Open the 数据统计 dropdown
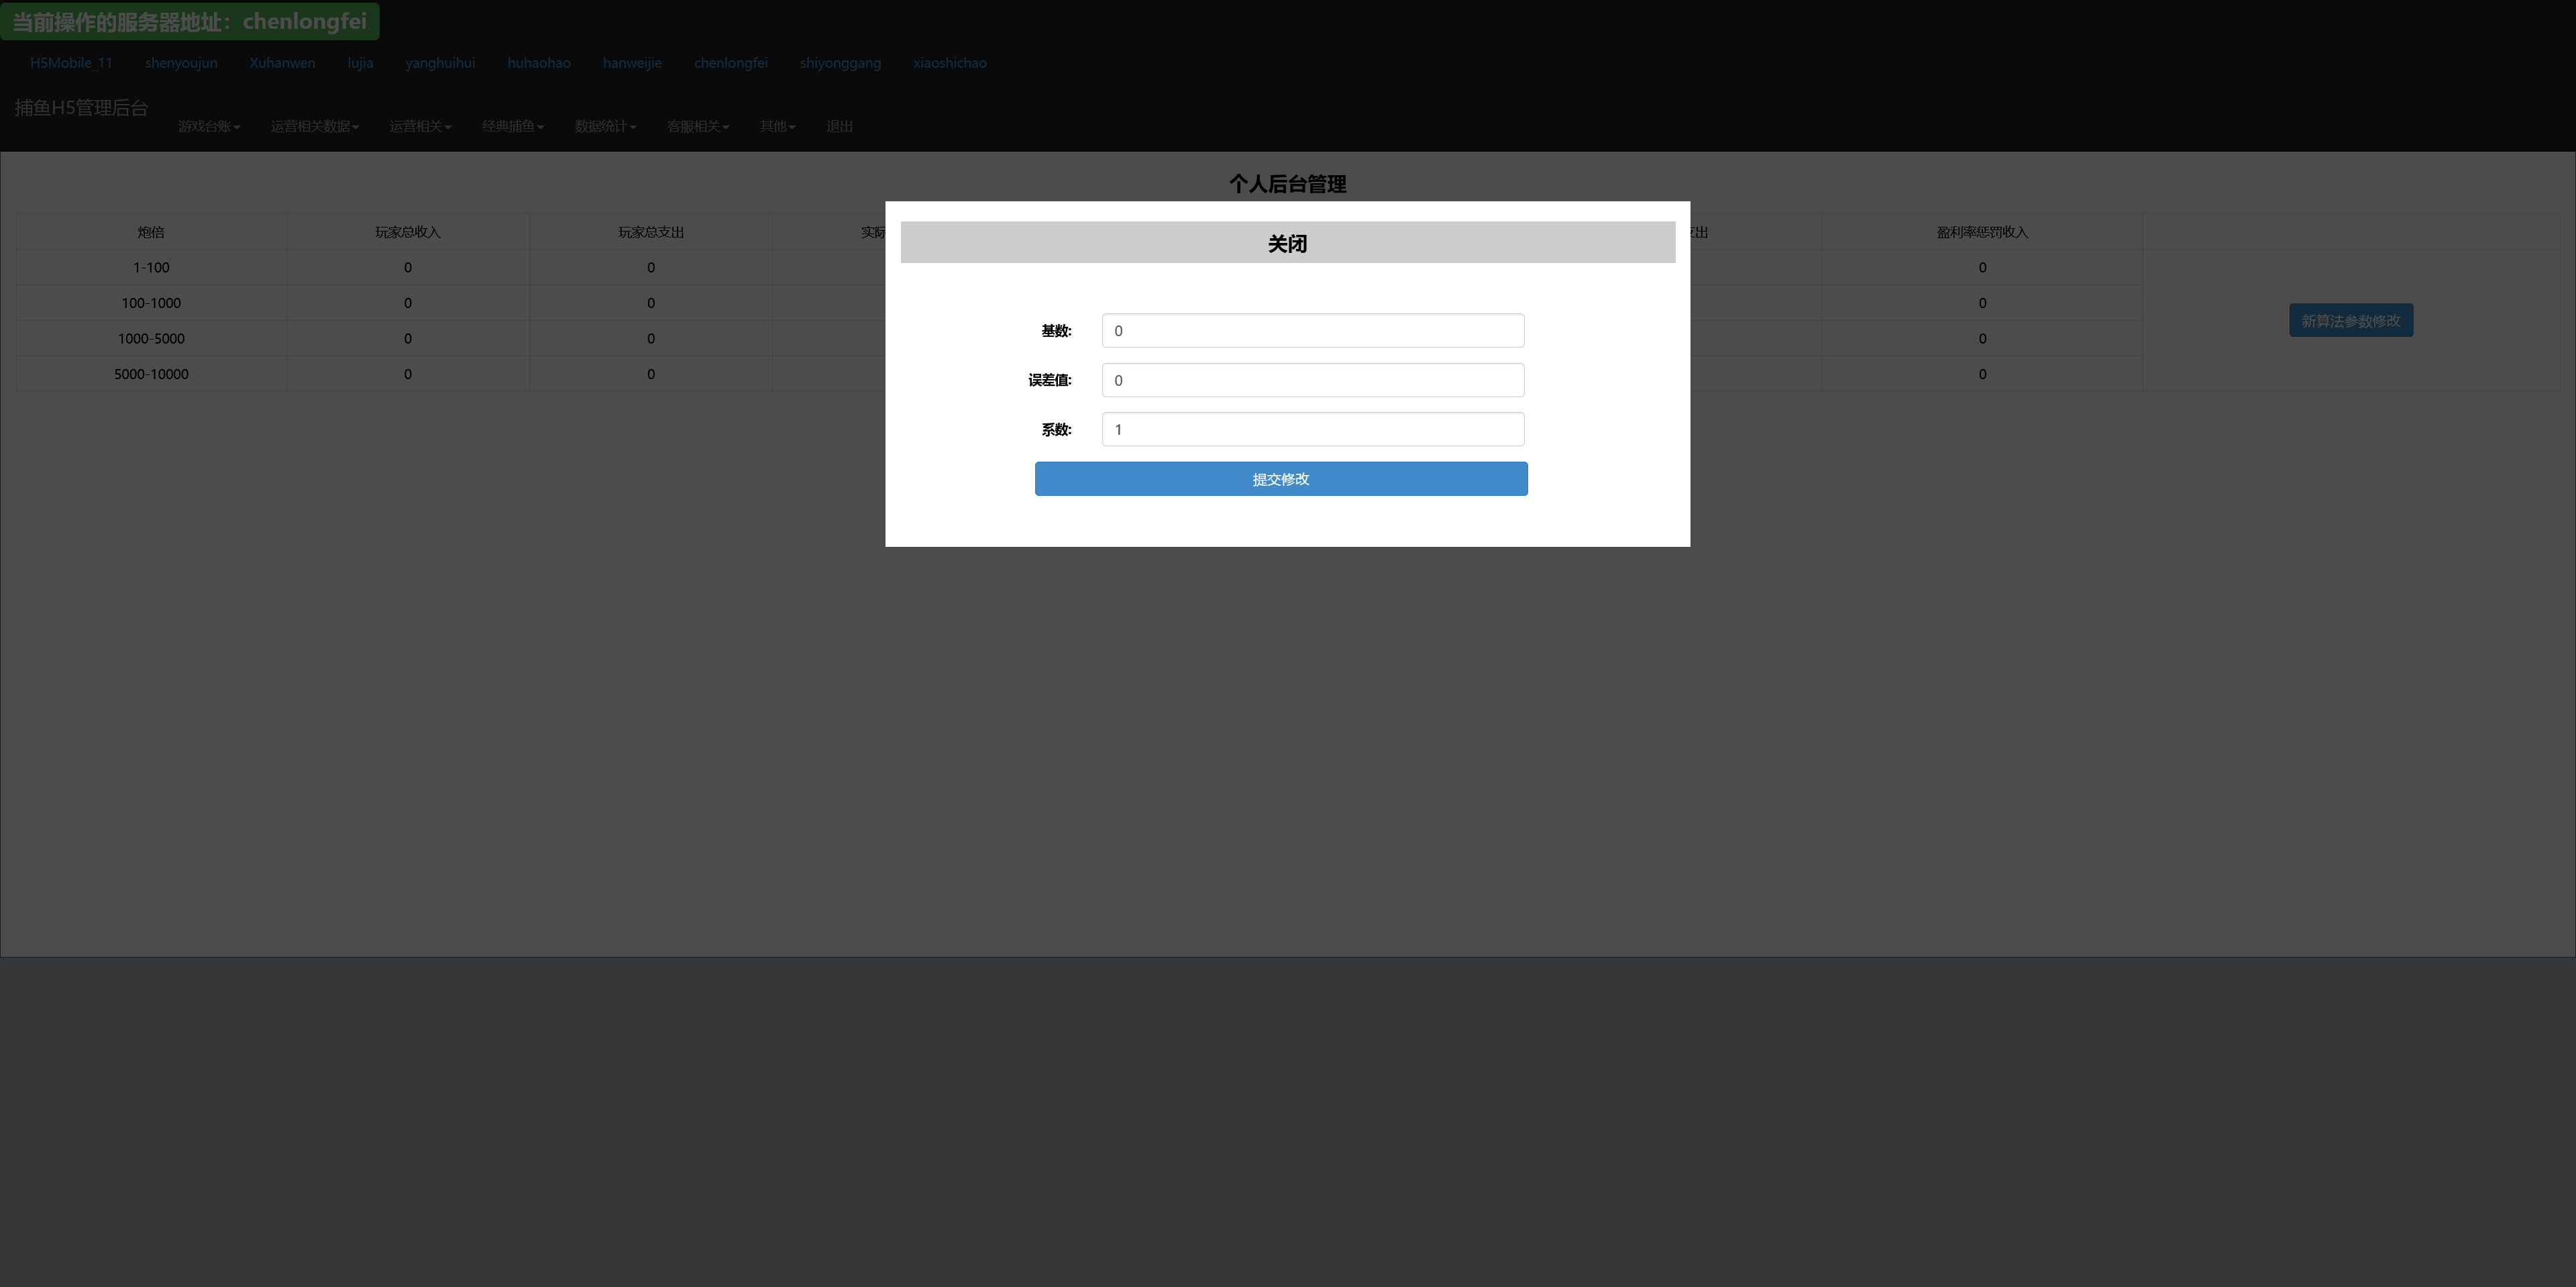Screen dimensions: 2576x1287 605,126
